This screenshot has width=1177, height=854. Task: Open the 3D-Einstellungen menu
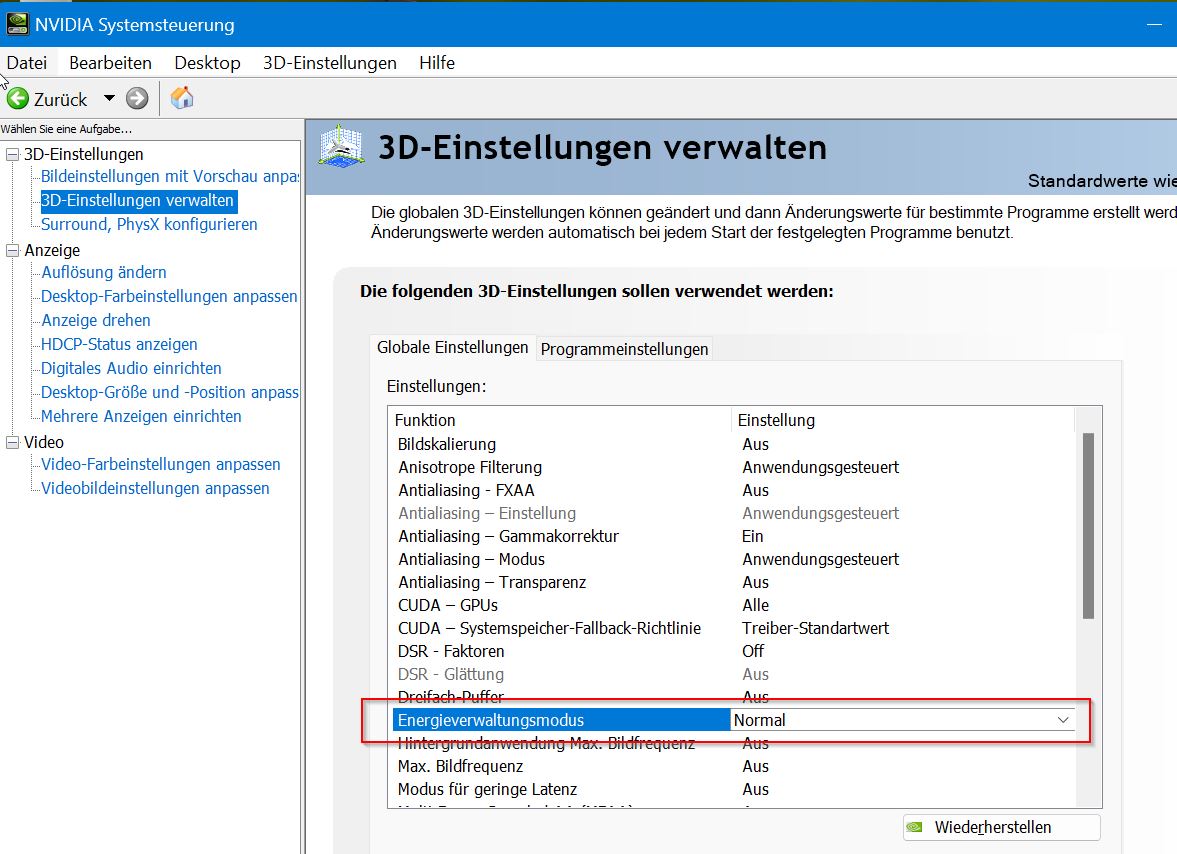click(x=330, y=62)
